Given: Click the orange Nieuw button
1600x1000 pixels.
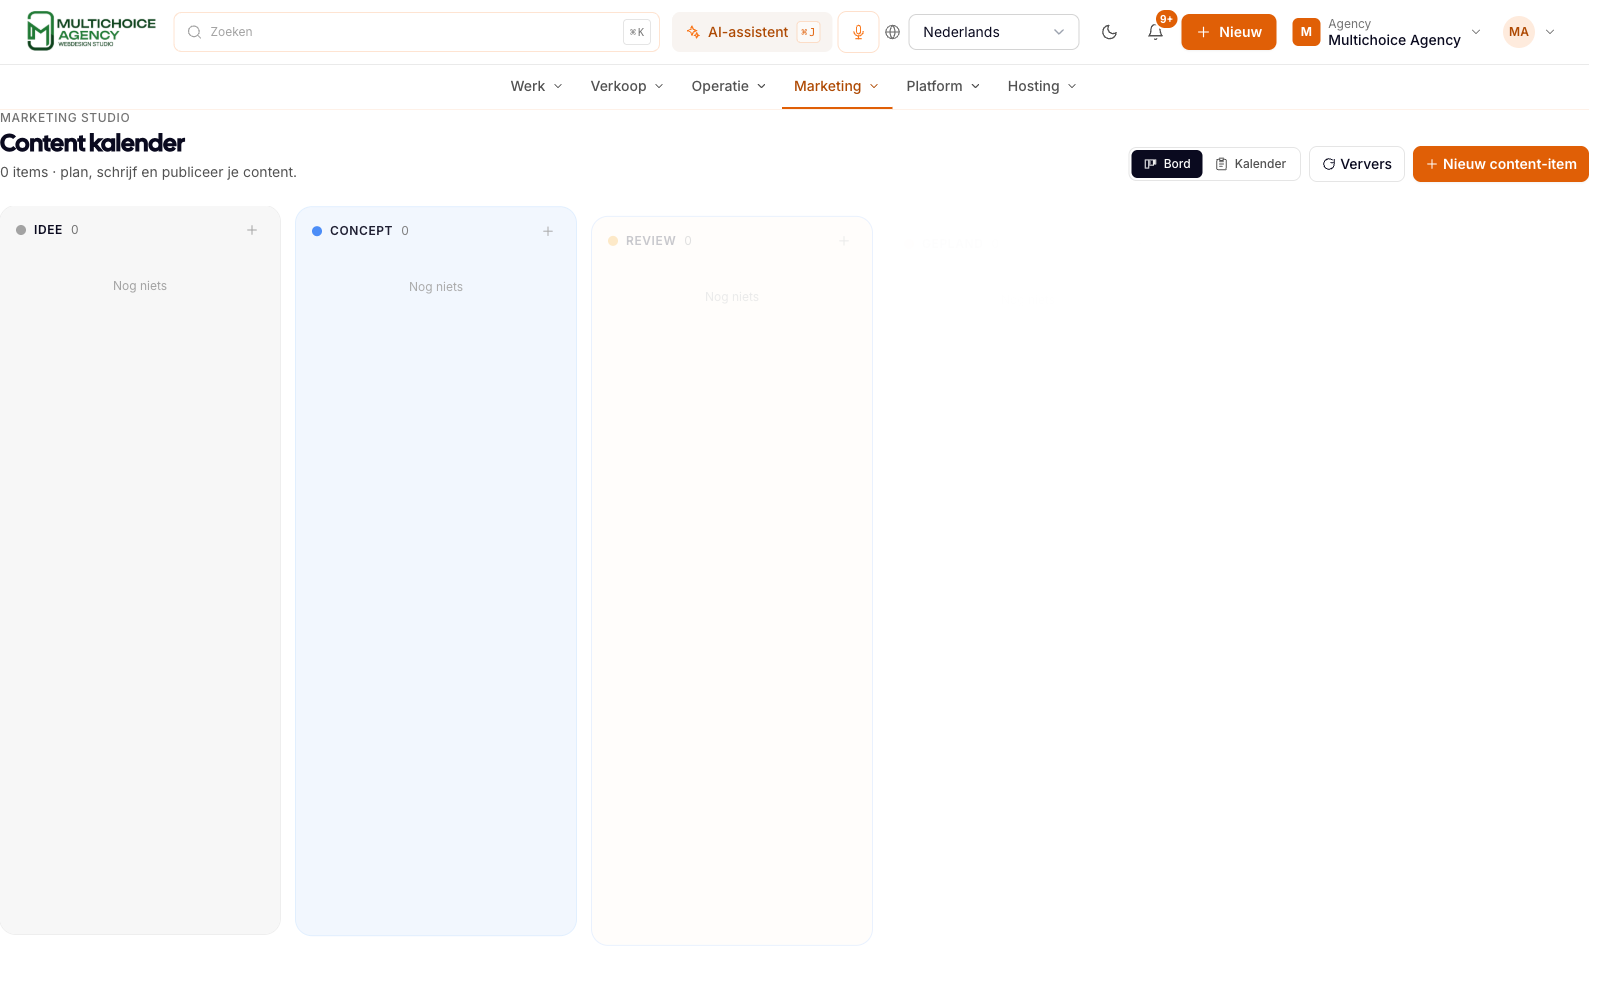Looking at the screenshot, I should click(1229, 32).
